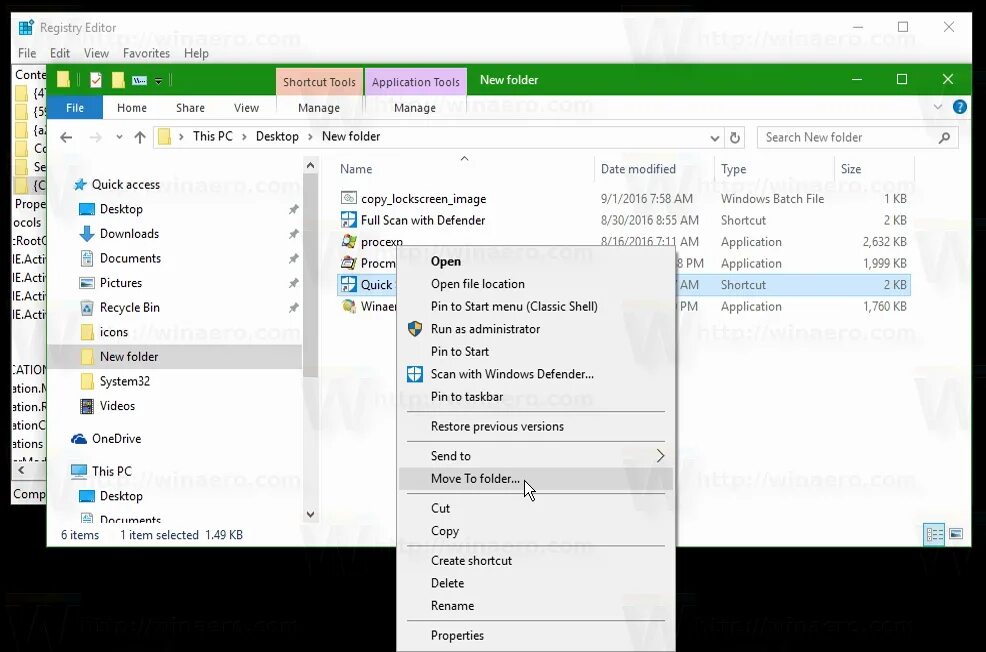This screenshot has height=652, width=986.
Task: Click inside the Search New folder box
Action: pyautogui.click(x=850, y=137)
